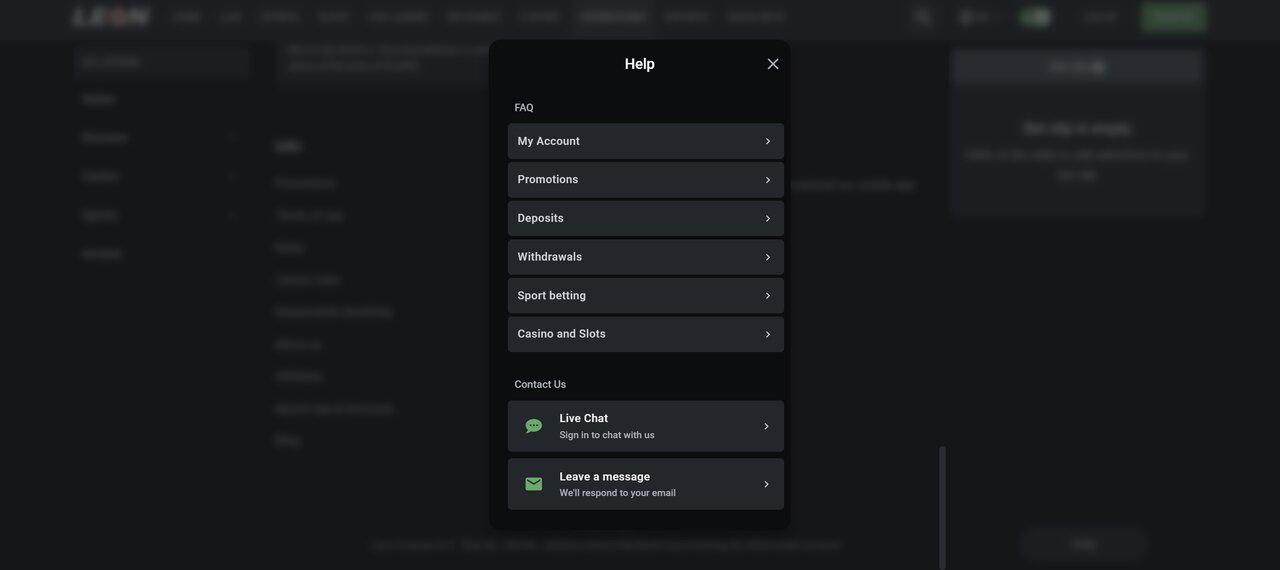
Task: Click the green envelope icon for Leave a message
Action: pyautogui.click(x=534, y=484)
